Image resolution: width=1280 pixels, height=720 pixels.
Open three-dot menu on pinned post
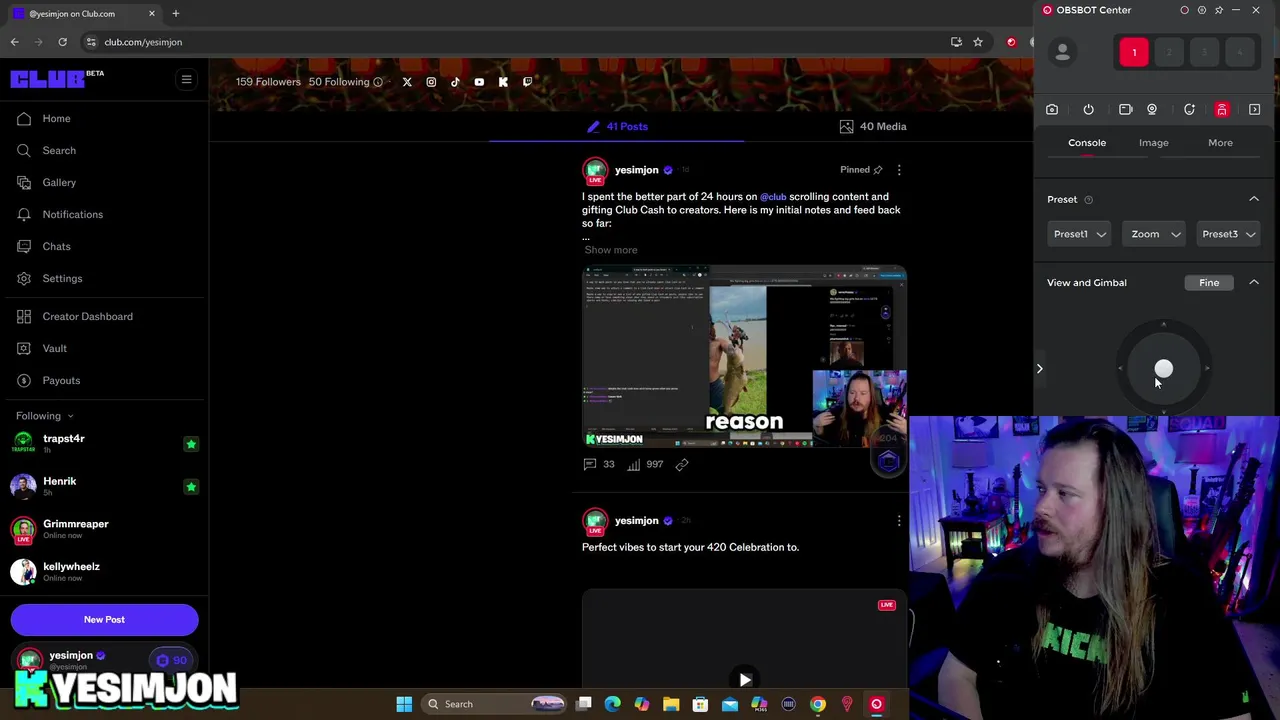(899, 170)
